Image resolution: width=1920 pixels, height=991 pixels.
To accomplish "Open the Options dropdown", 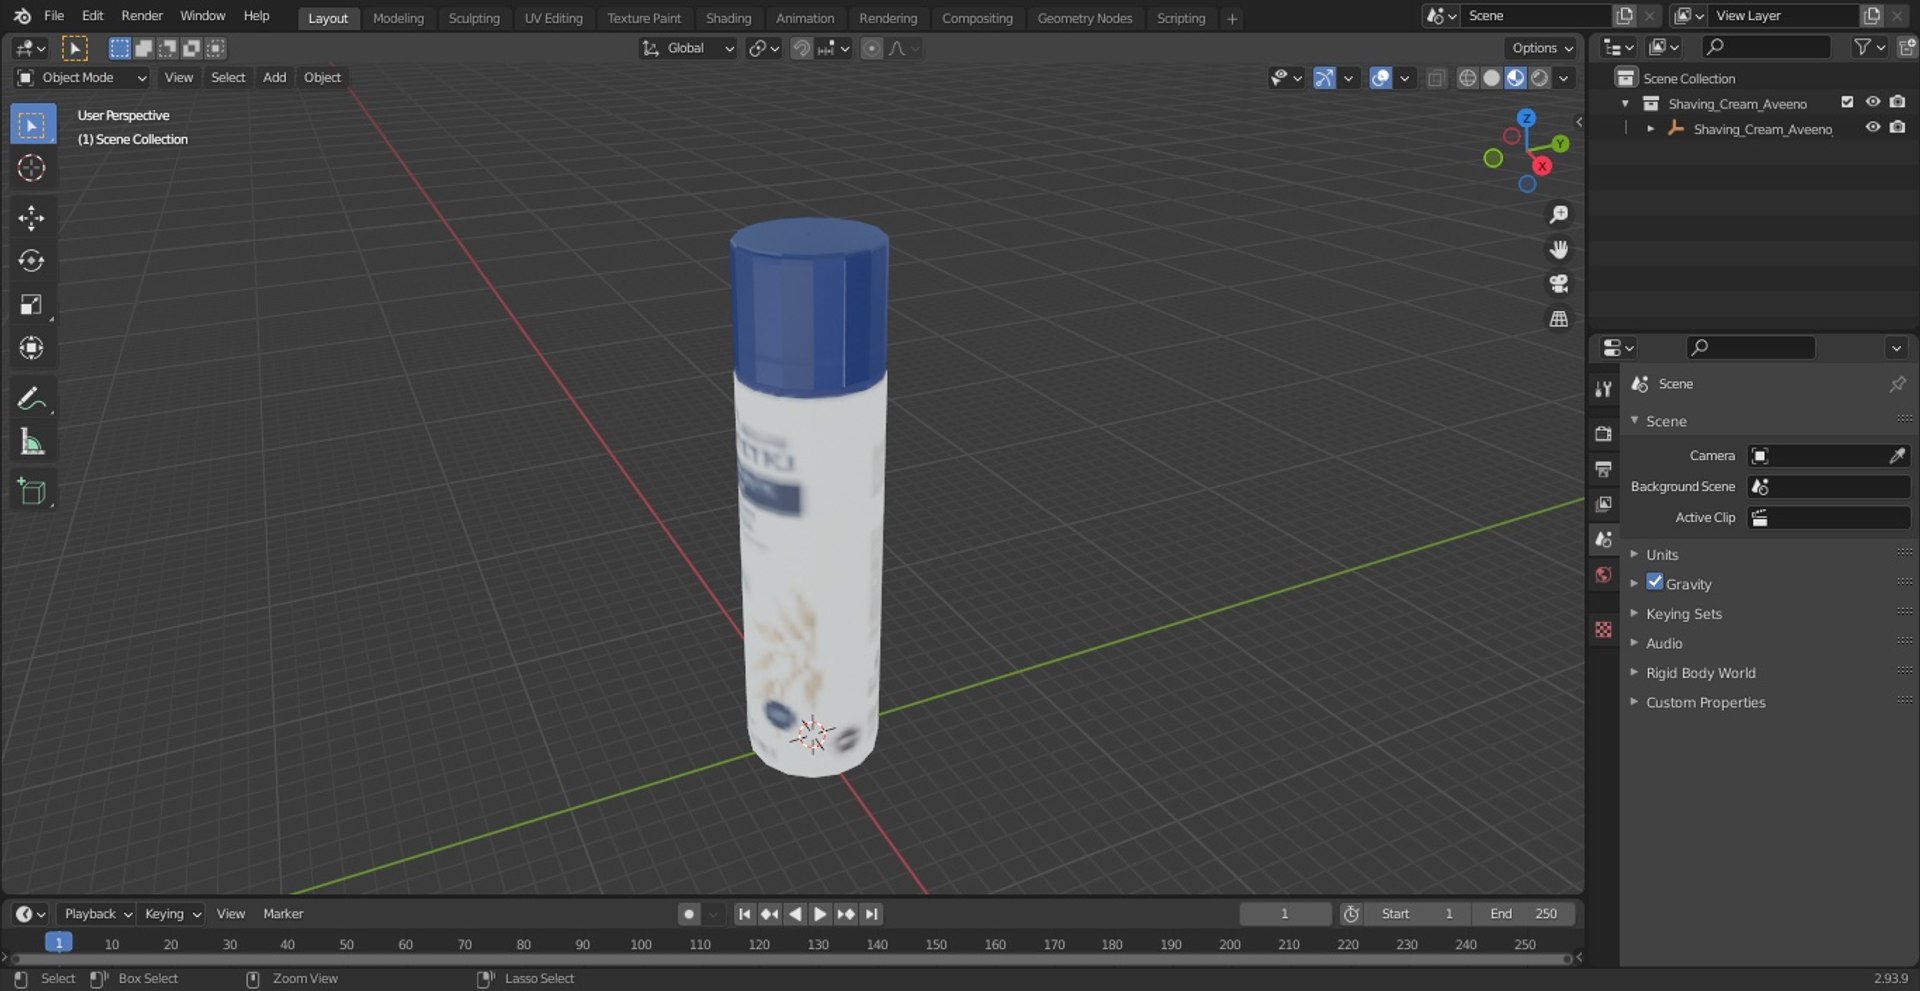I will [1541, 48].
